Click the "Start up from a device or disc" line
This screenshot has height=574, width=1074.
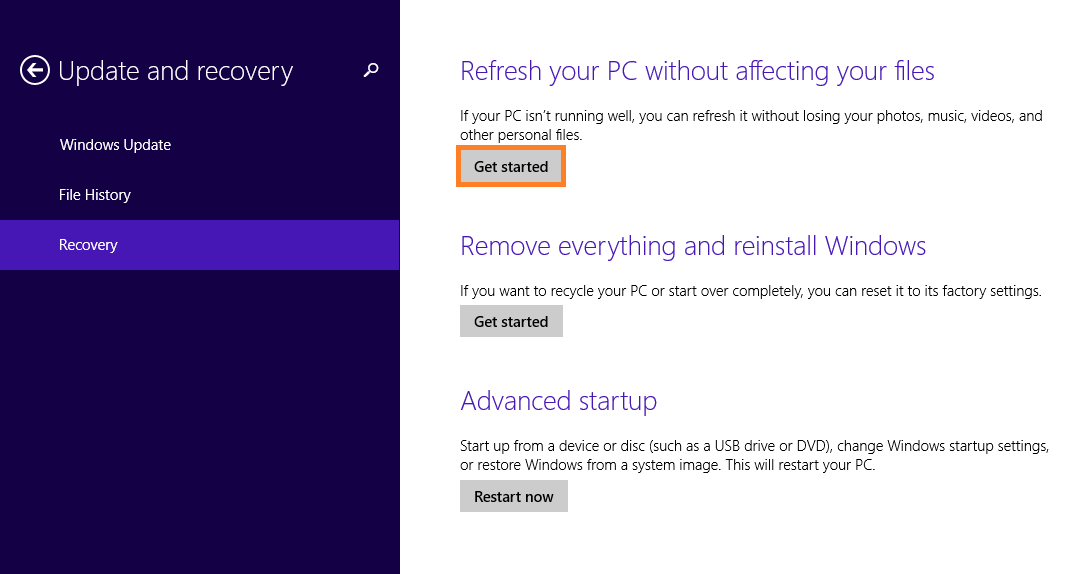tap(754, 446)
